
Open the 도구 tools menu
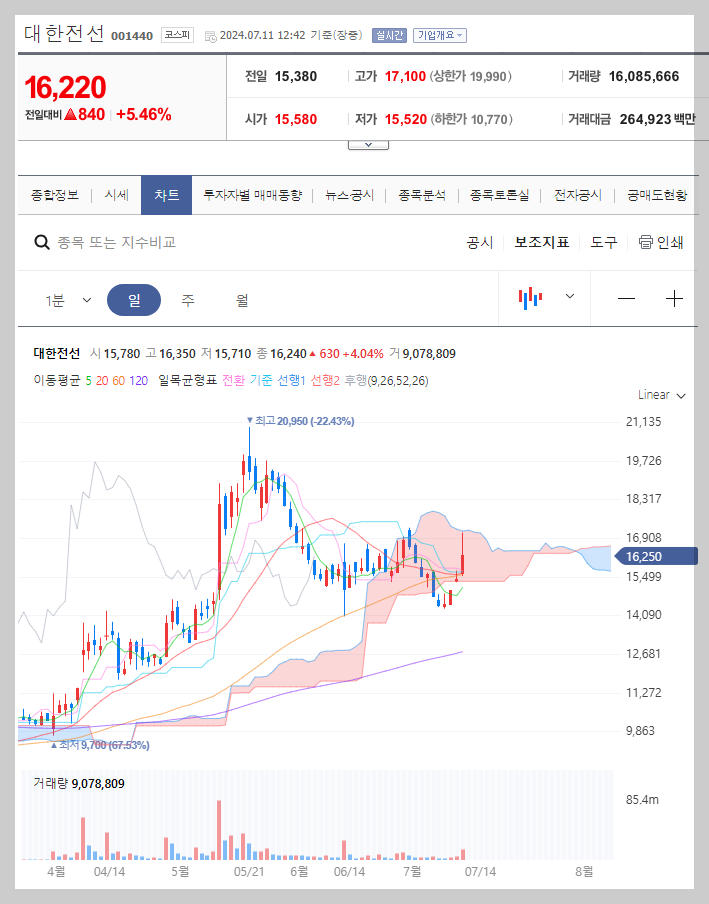click(603, 242)
